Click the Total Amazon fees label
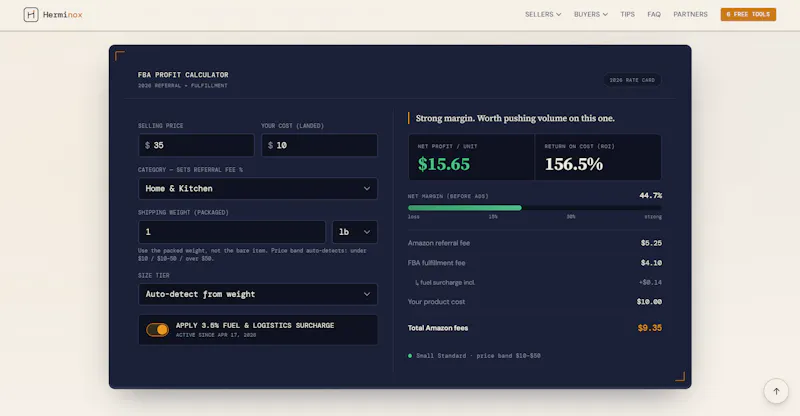This screenshot has width=800, height=416. pos(438,328)
